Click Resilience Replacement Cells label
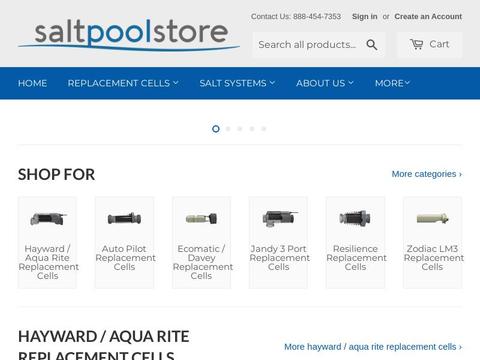Viewport: 480px width, 360px height. (356, 258)
